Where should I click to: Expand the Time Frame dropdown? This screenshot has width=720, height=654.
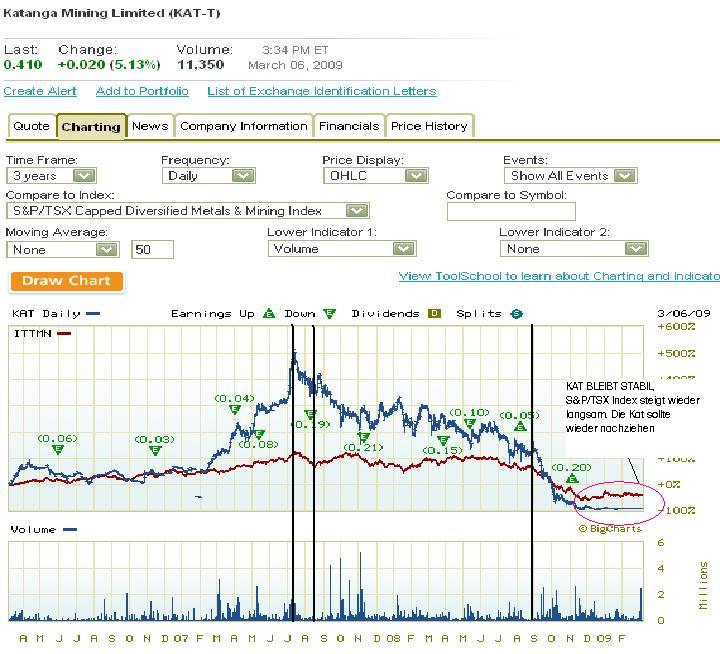click(51, 175)
